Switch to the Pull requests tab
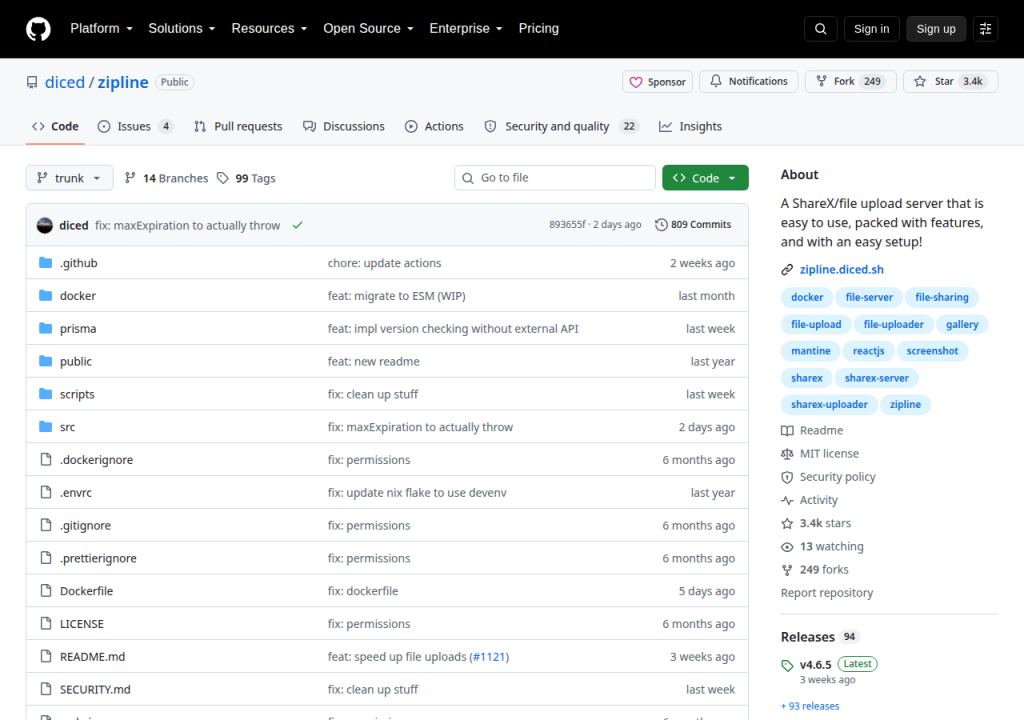Image resolution: width=1024 pixels, height=720 pixels. (x=238, y=126)
